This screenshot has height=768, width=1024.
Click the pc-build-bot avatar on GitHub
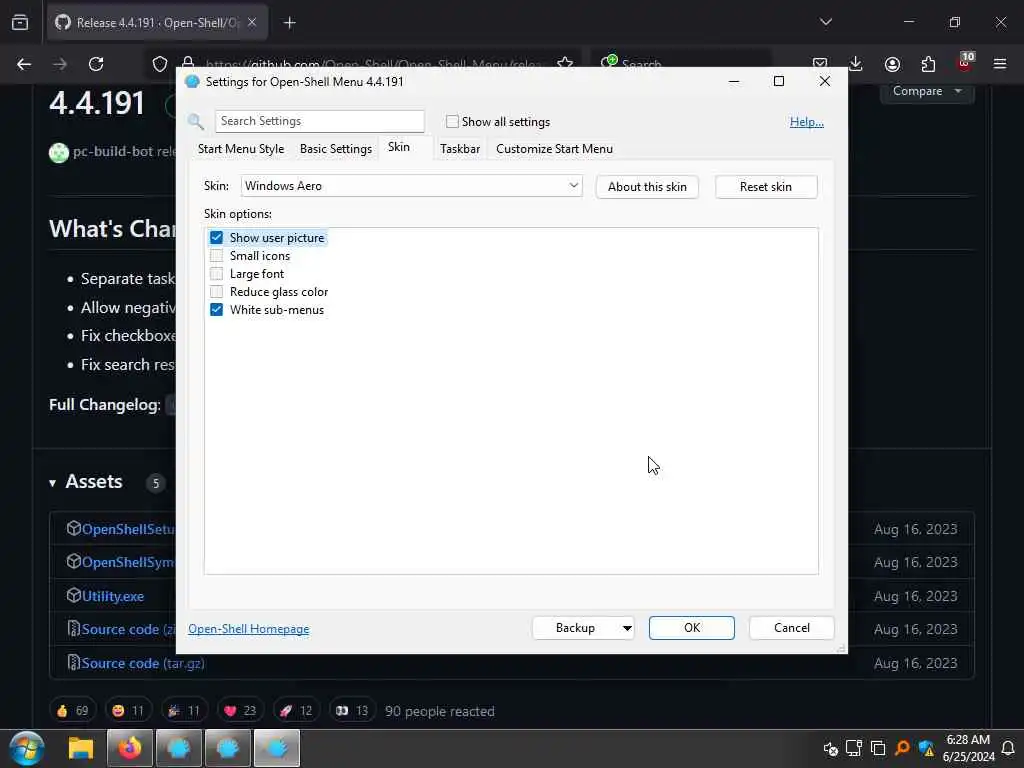(x=59, y=152)
